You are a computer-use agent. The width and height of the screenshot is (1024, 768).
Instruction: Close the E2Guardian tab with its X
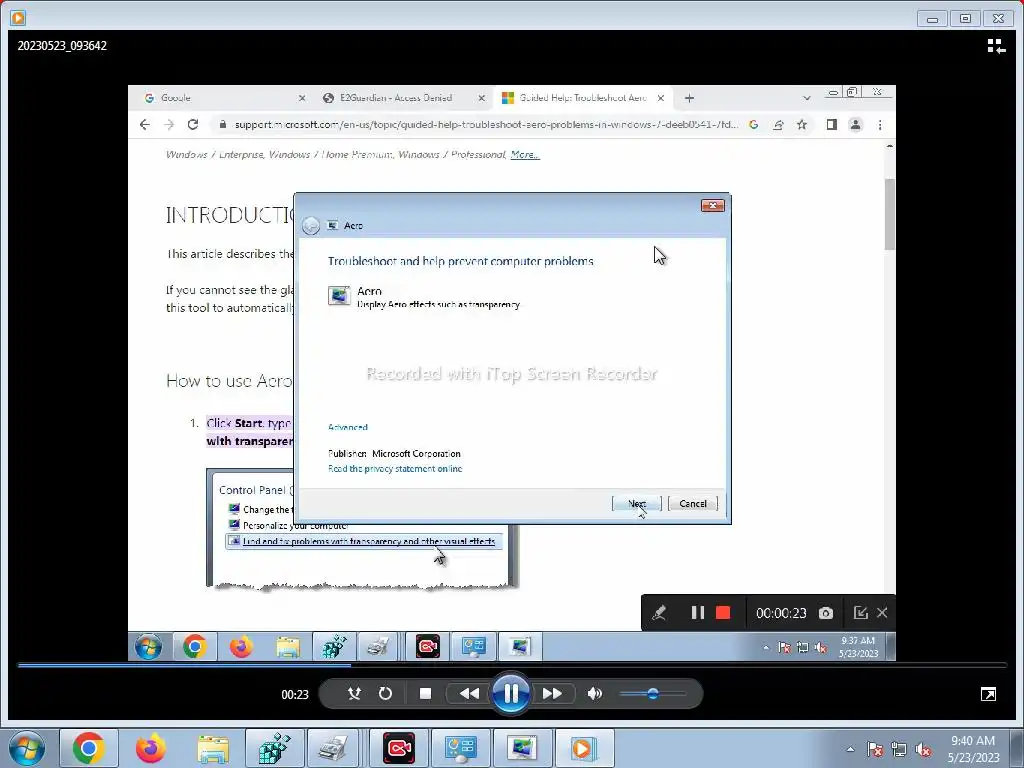point(481,98)
